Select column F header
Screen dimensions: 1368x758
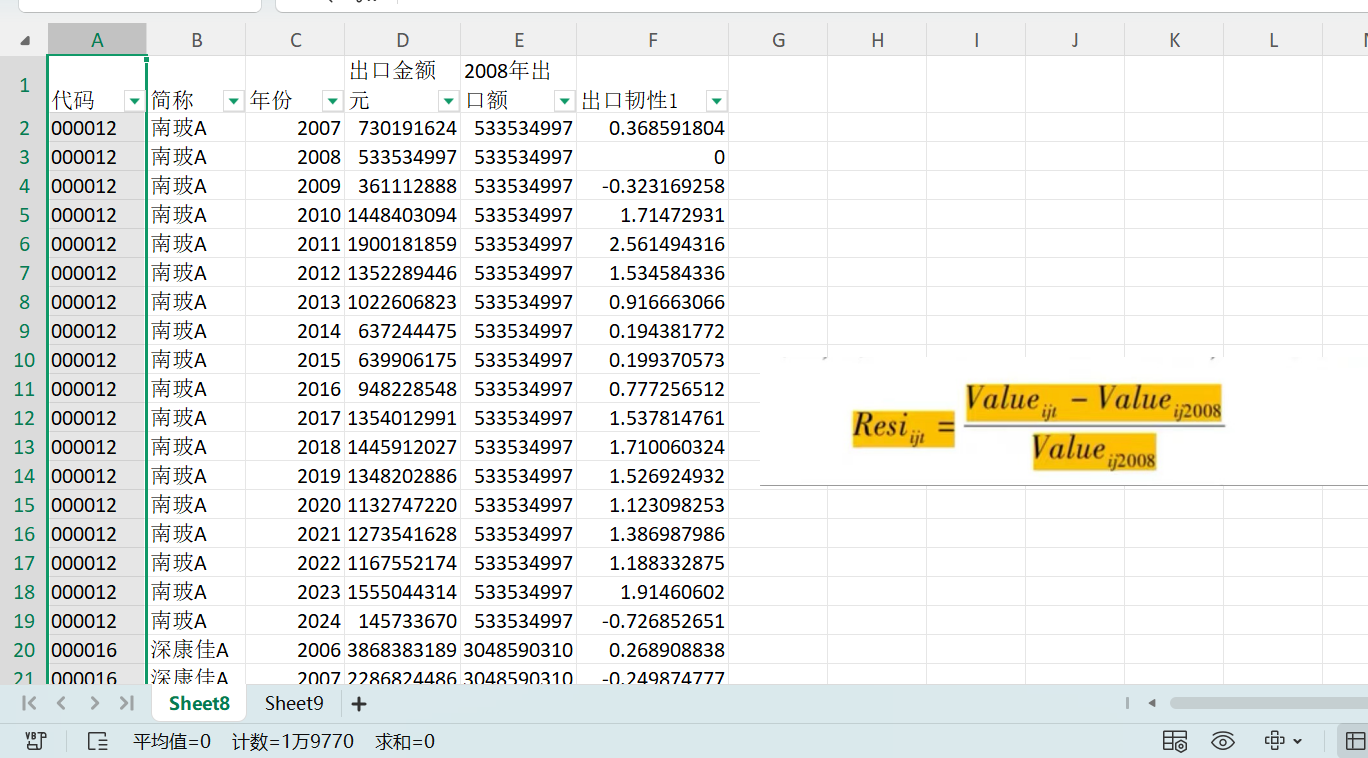click(x=652, y=40)
